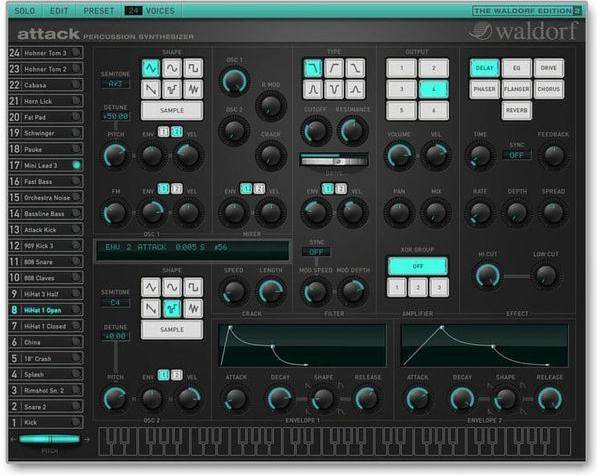Select envelope 2 for OSC 2 pitch
597x475 pixels.
click(x=176, y=375)
